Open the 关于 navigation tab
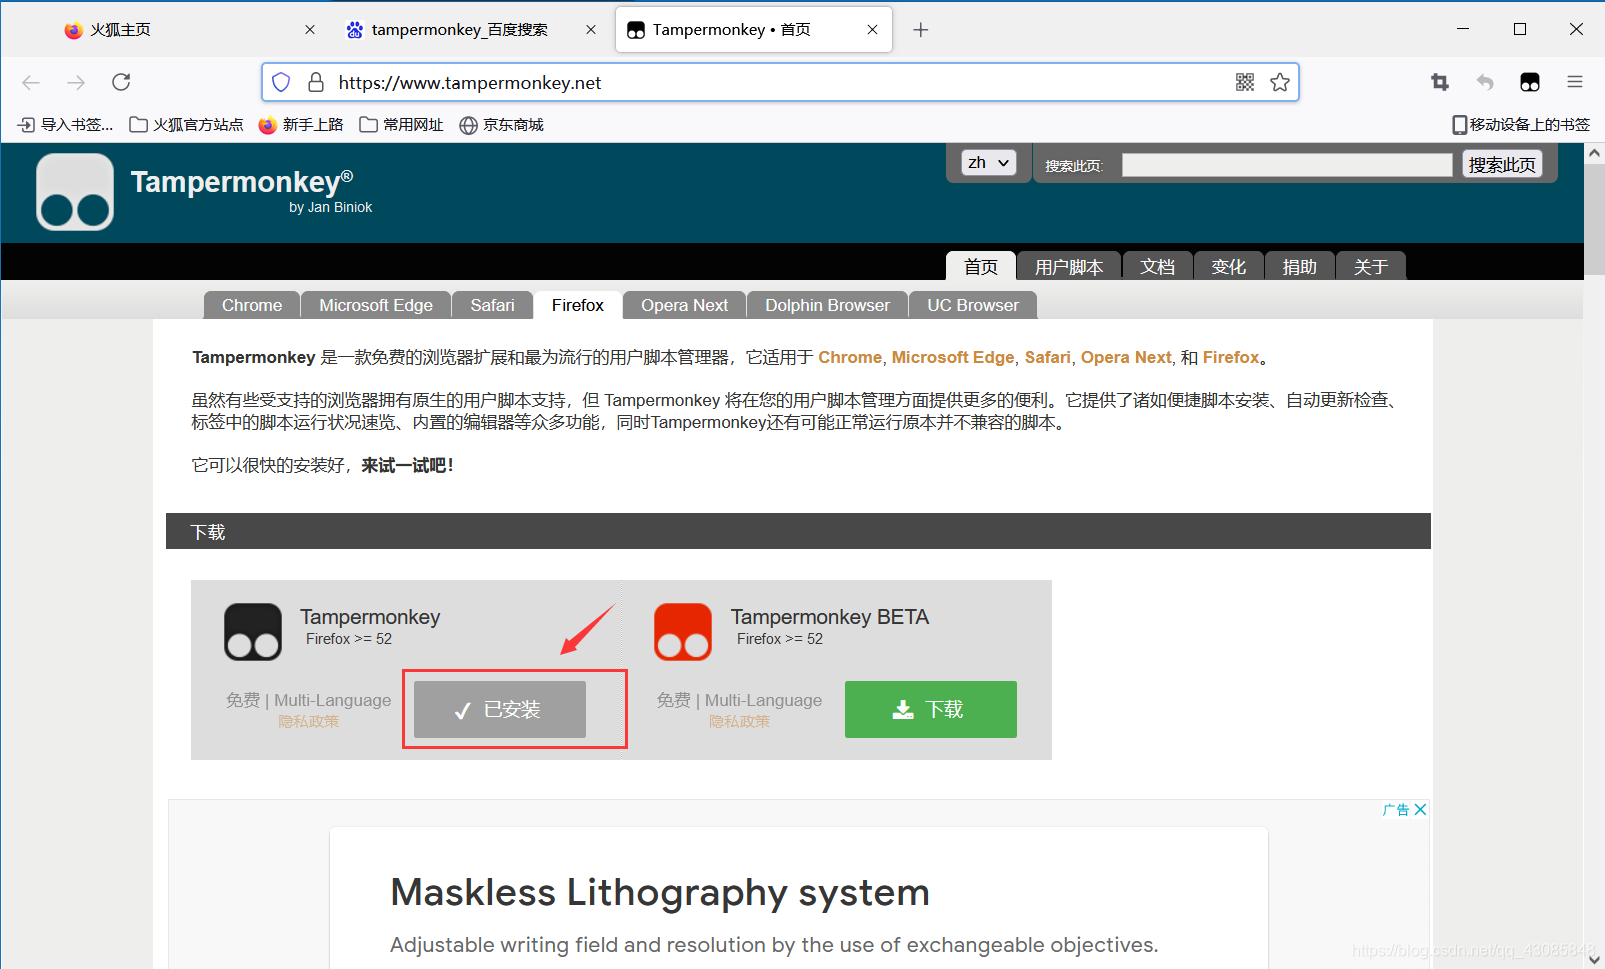 (1370, 266)
